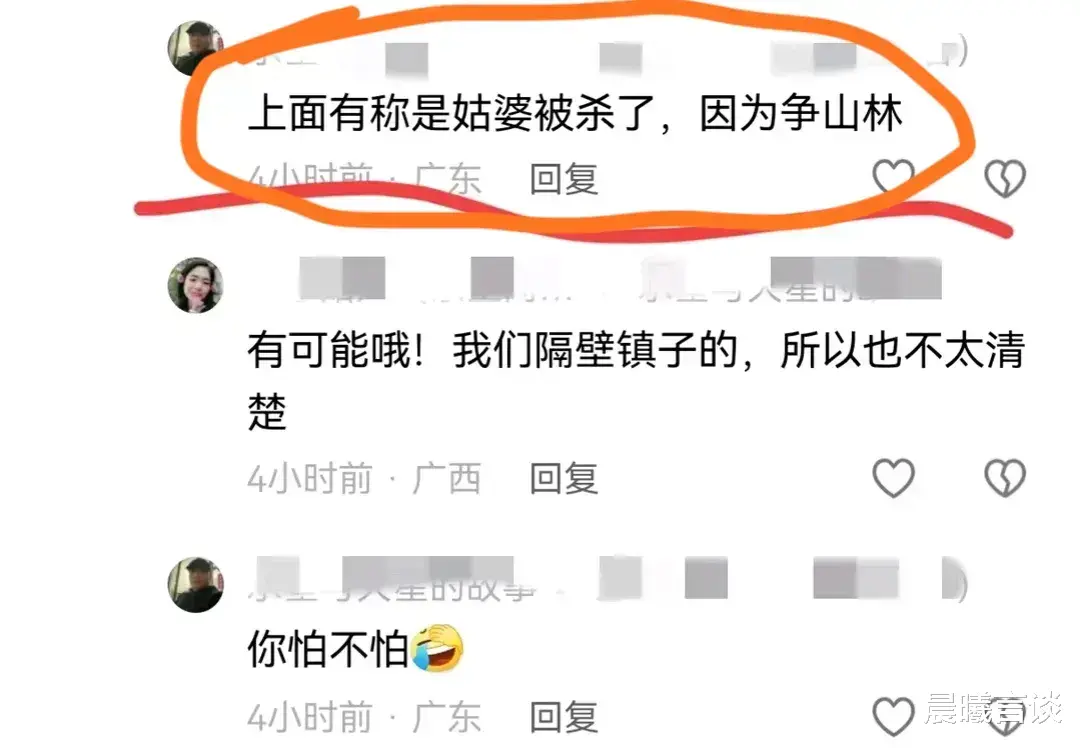Reply to the 因为争山林 comment
1080x748 pixels.
(x=563, y=179)
